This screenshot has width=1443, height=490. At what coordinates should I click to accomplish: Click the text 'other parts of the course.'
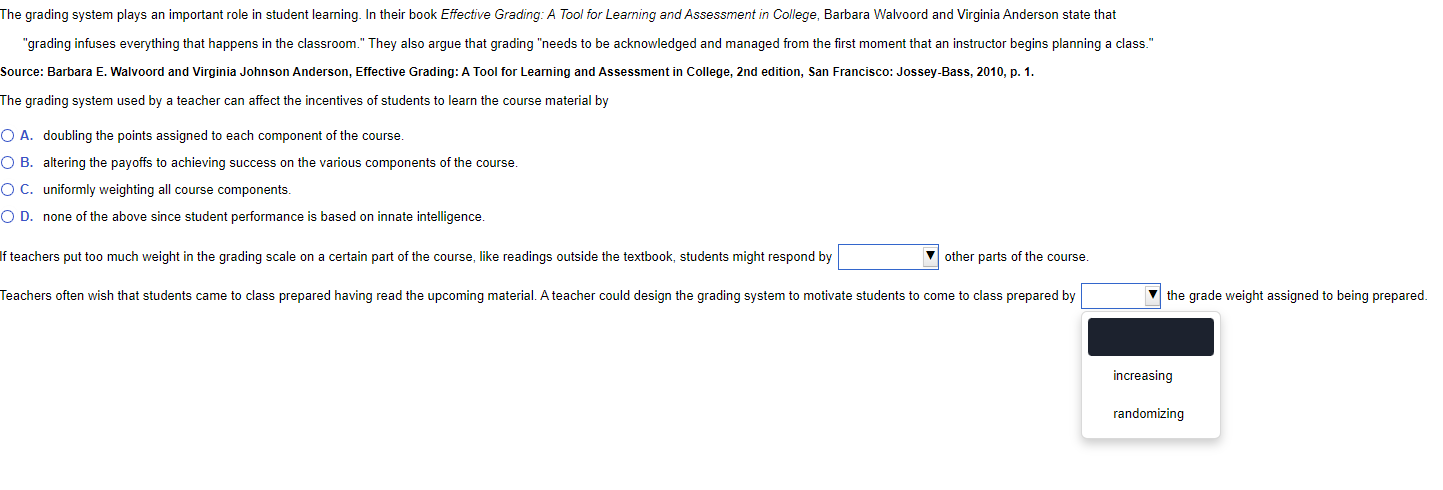tap(1017, 257)
